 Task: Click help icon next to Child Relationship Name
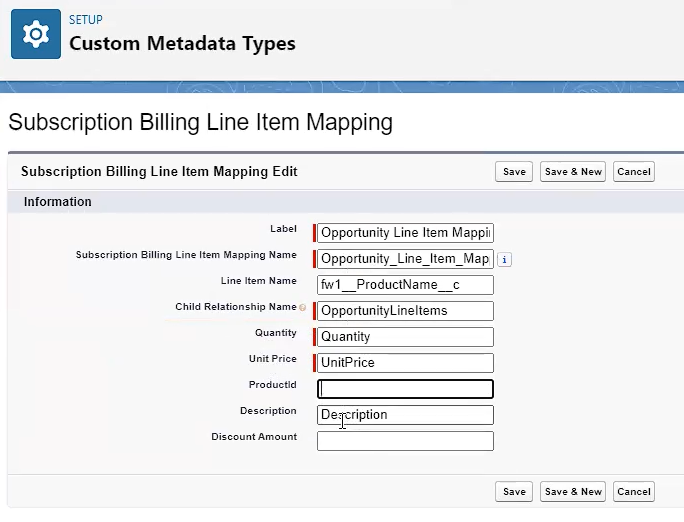pos(302,307)
